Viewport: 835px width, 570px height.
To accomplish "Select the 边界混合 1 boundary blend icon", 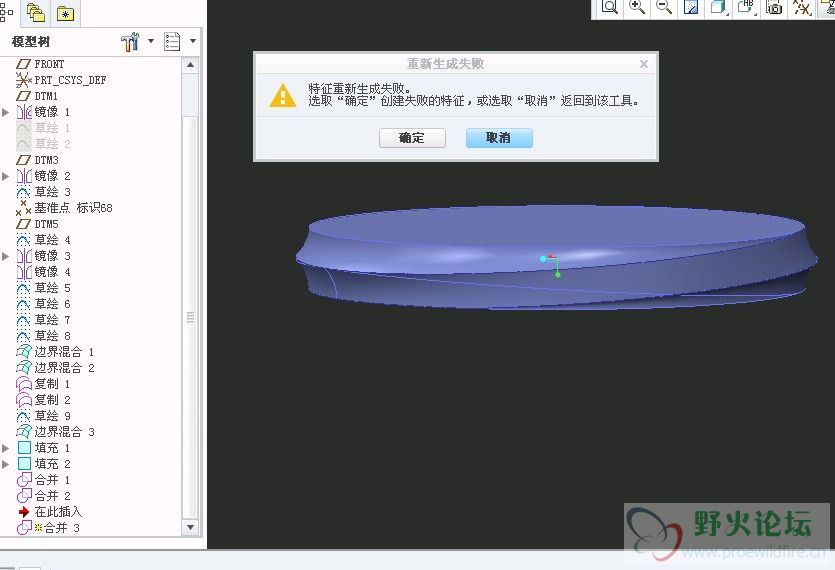I will [24, 352].
